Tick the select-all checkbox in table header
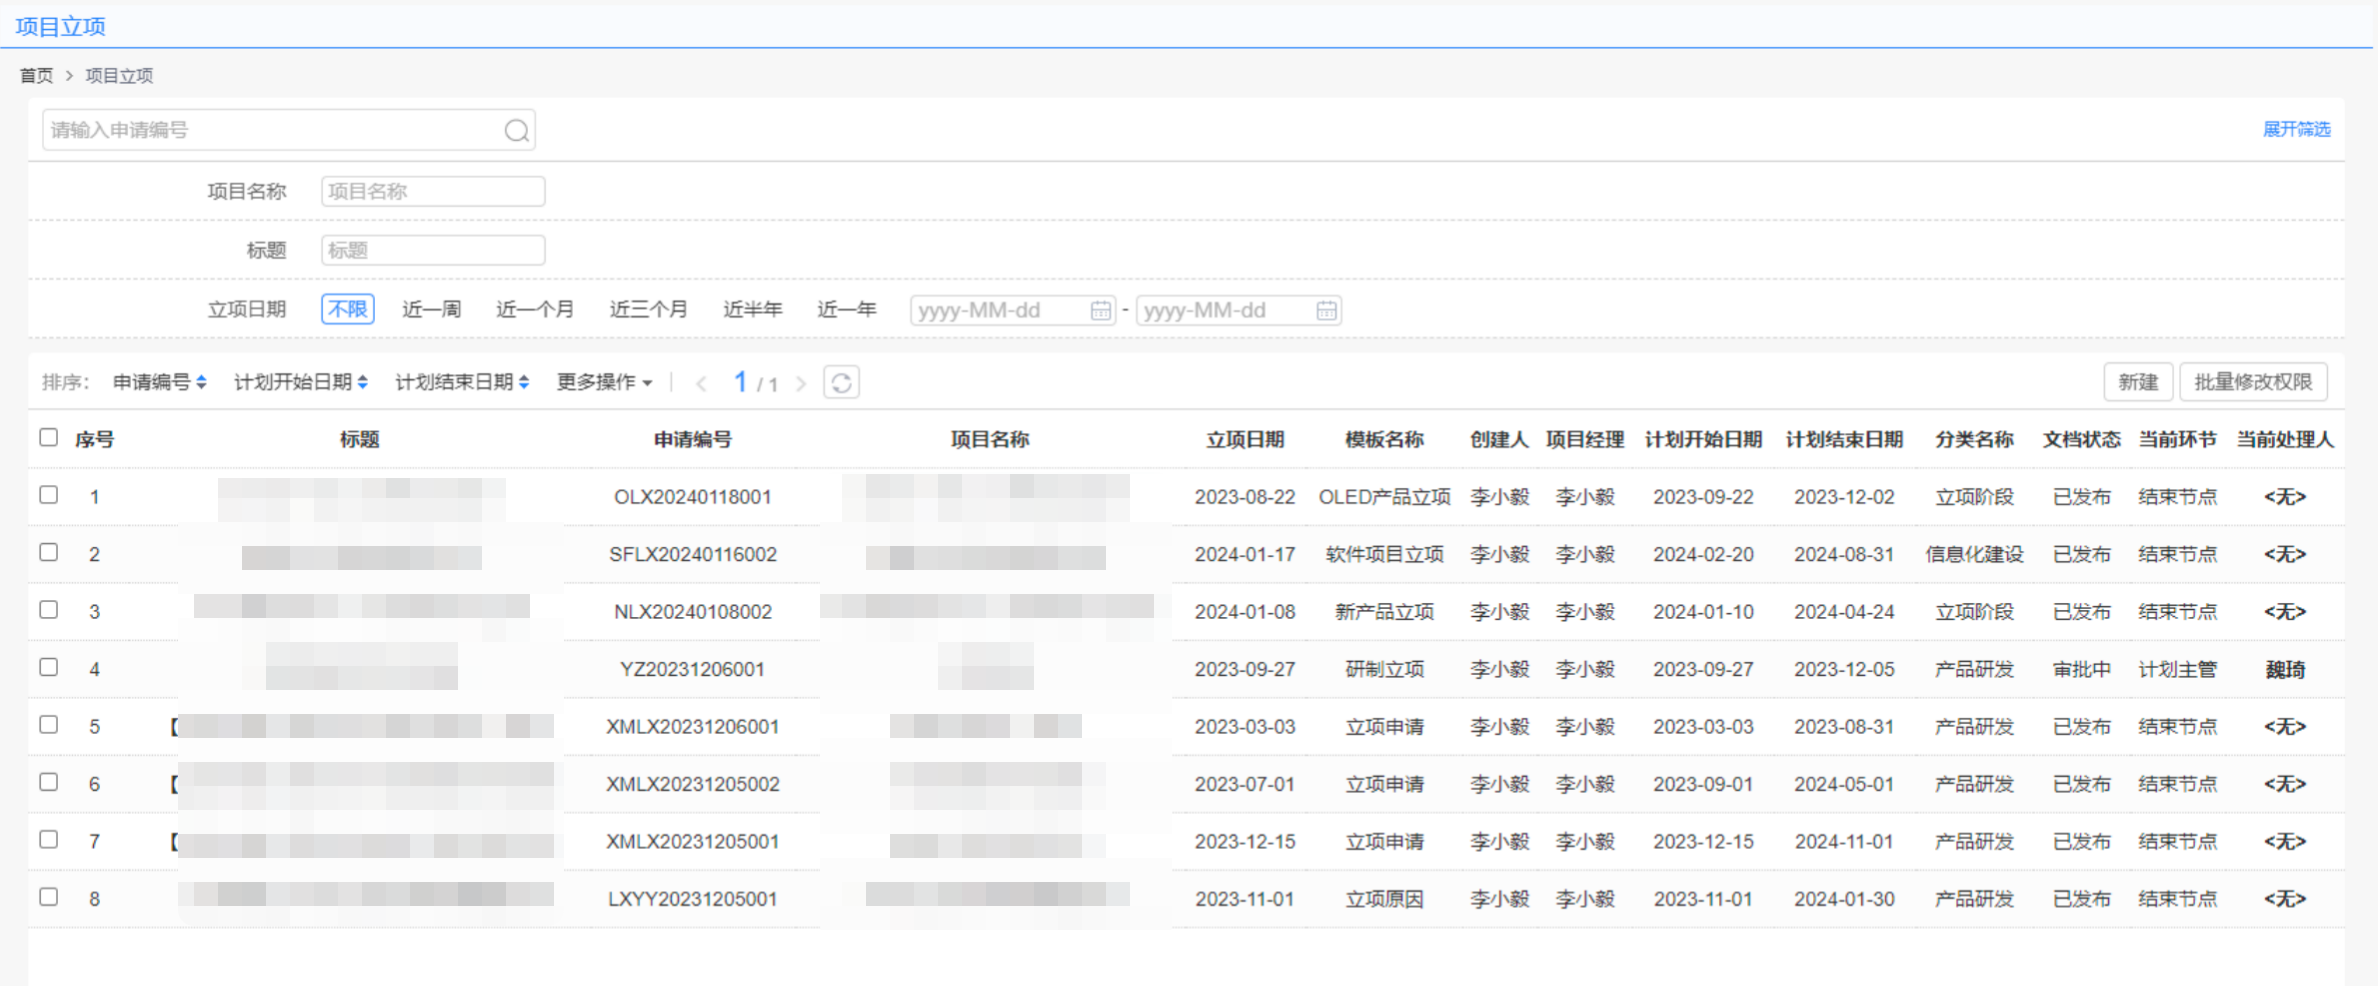2378x986 pixels. [49, 438]
